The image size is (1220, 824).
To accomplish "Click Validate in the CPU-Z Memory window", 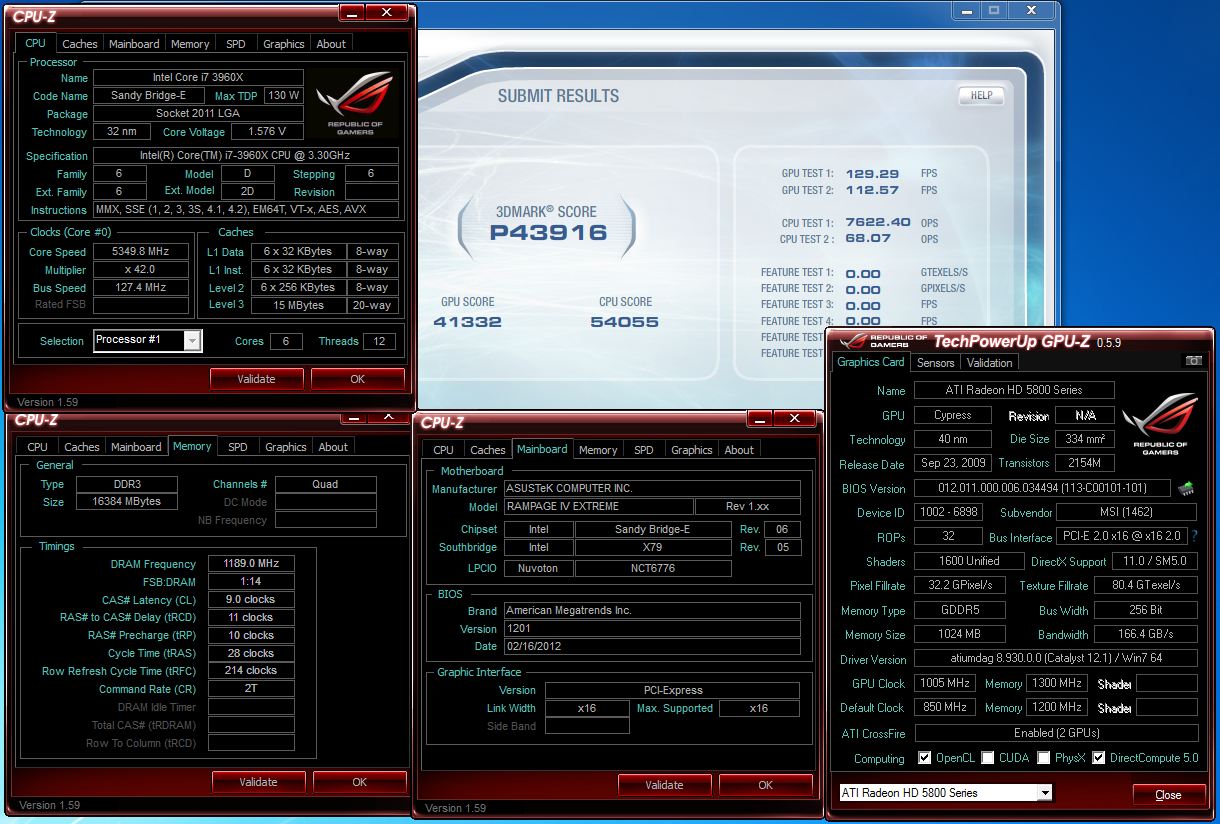I will tap(259, 782).
